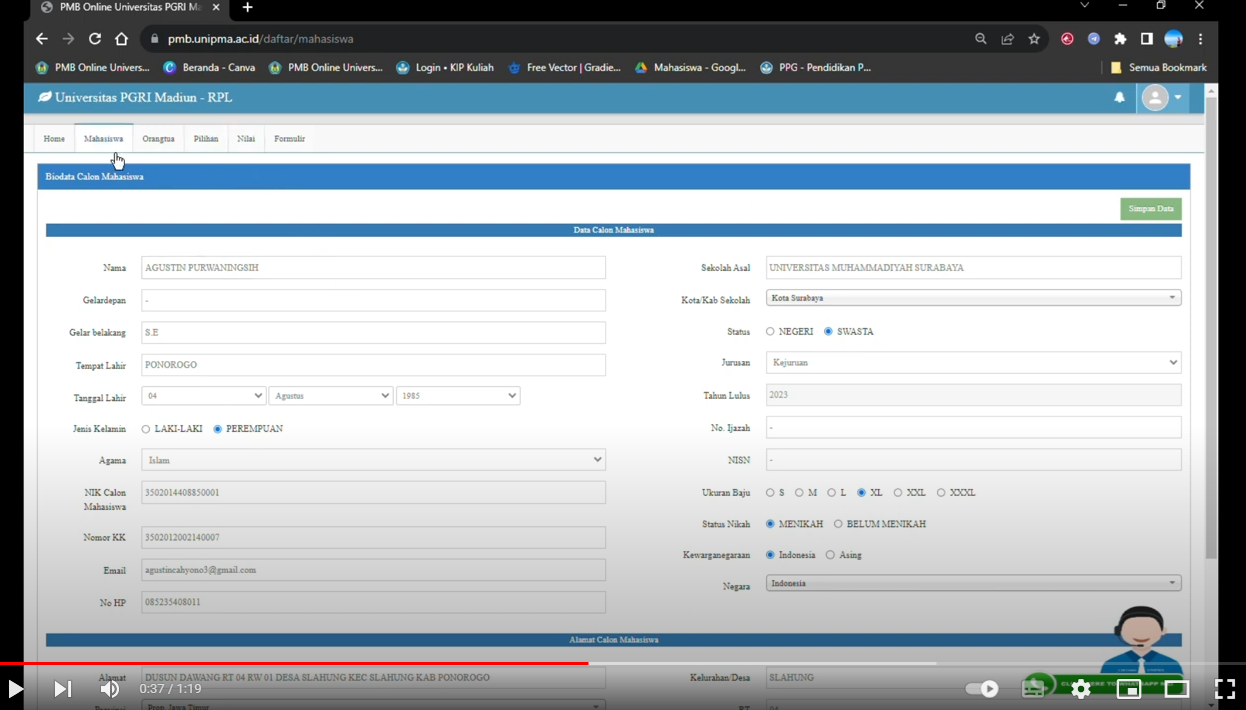Click into the Sekolah Asal field

(974, 268)
